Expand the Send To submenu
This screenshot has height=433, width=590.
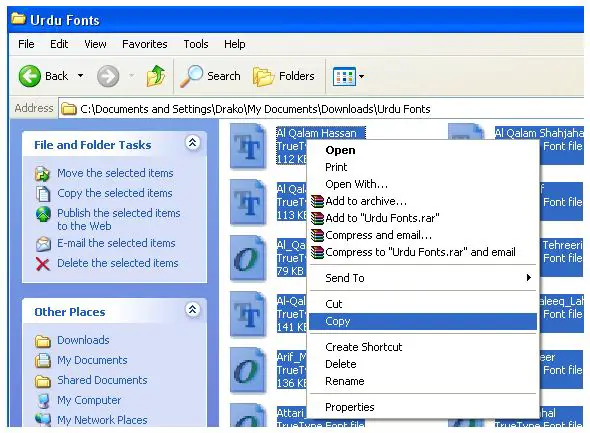423,278
